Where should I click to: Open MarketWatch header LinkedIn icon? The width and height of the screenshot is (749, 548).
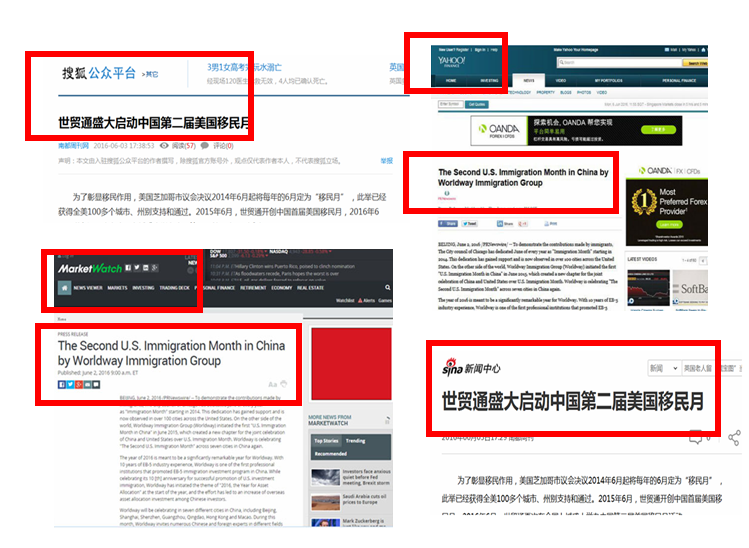coord(146,268)
